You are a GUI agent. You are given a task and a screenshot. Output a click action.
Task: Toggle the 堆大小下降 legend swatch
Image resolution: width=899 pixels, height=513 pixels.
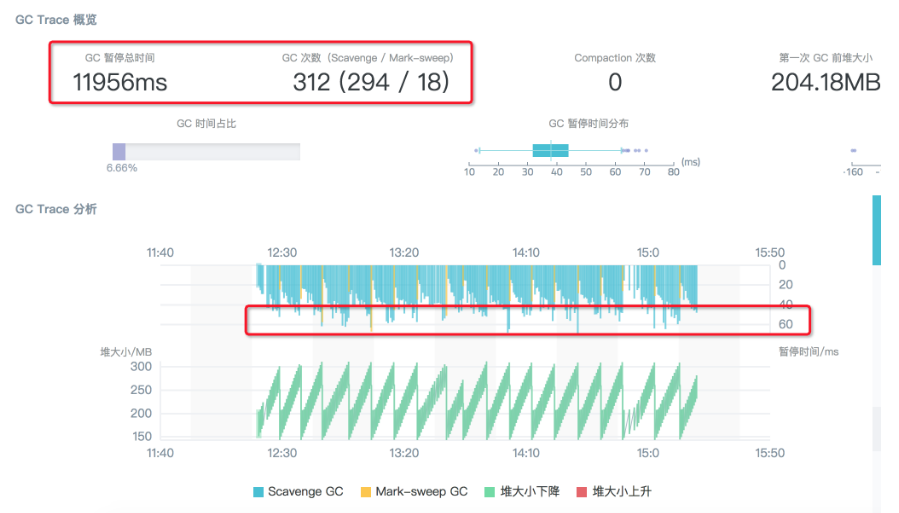tap(490, 492)
